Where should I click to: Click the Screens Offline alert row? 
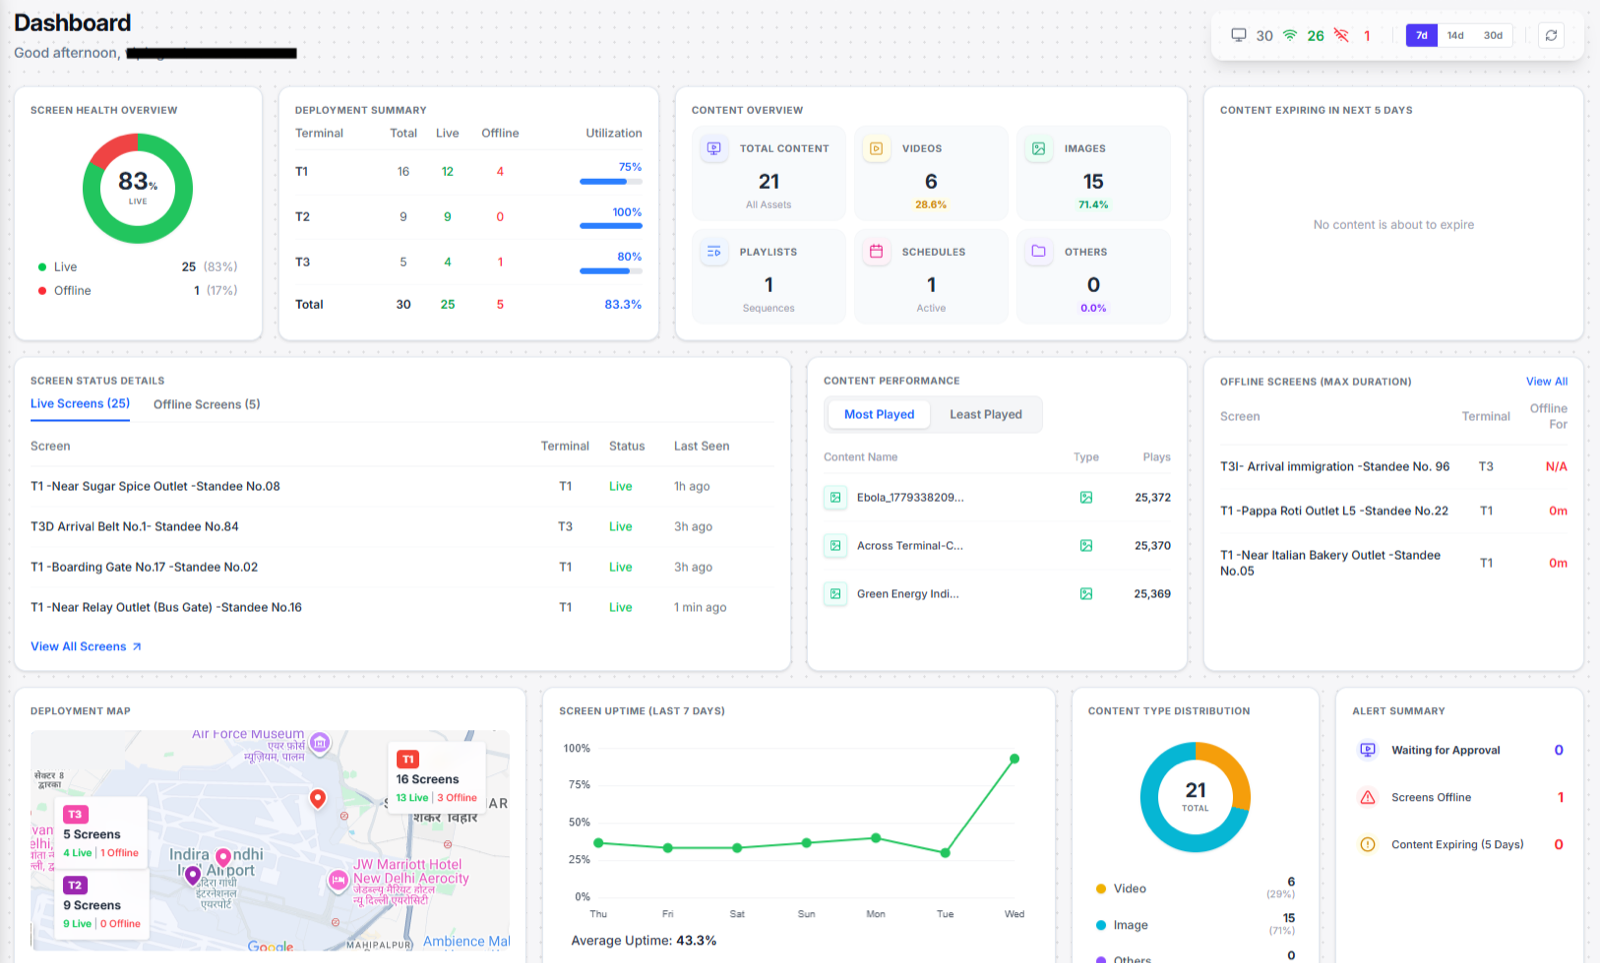(x=1460, y=797)
